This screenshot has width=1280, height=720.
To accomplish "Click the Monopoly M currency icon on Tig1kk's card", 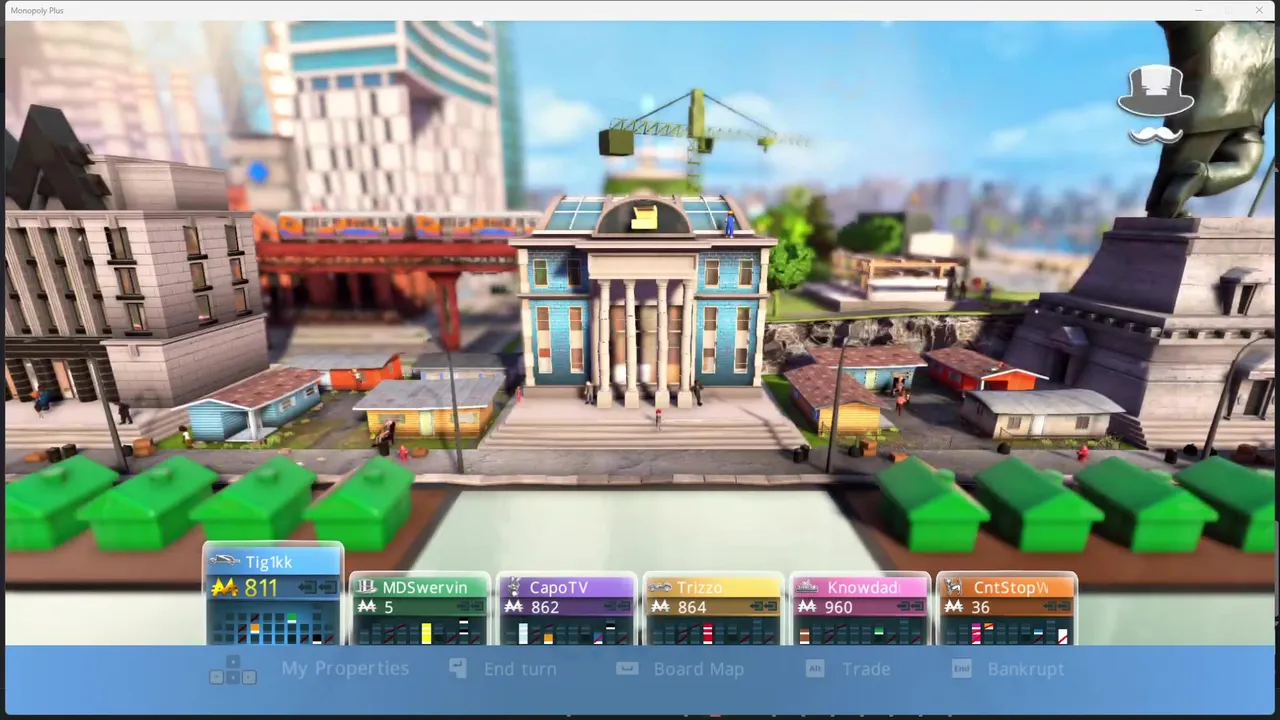I will (224, 587).
